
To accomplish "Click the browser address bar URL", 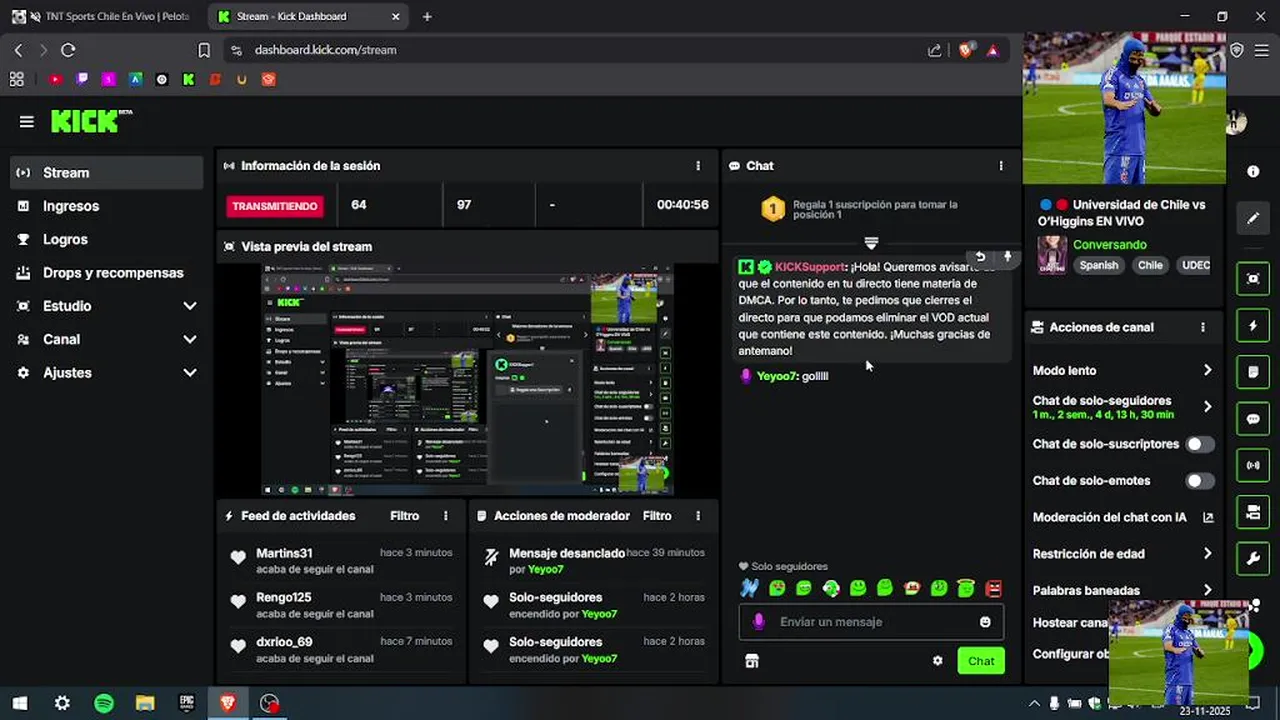I will [325, 50].
